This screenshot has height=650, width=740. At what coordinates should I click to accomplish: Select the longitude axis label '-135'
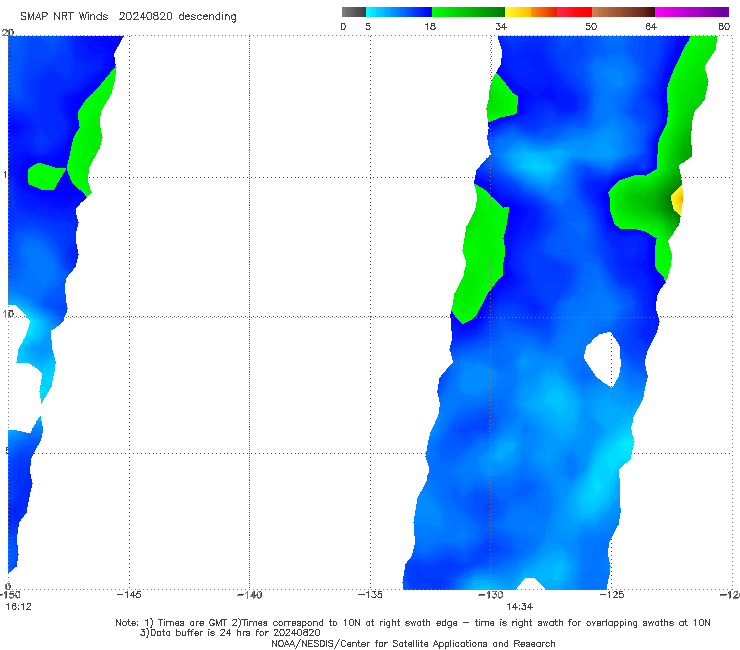click(370, 595)
